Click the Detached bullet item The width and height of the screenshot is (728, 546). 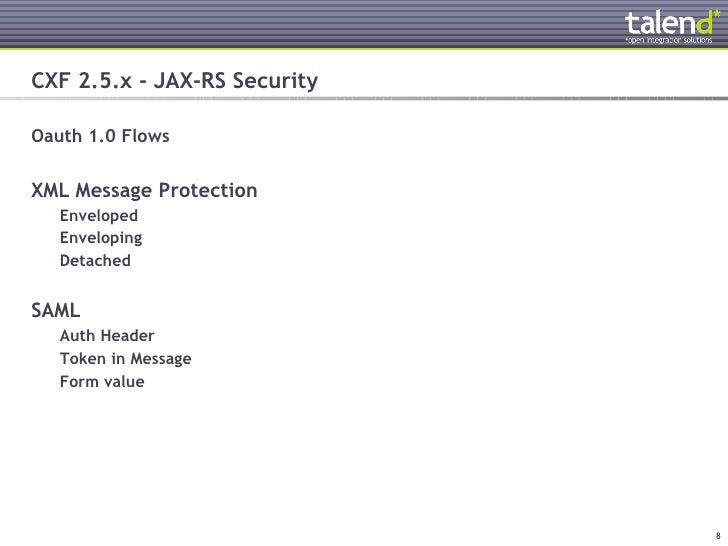click(95, 260)
